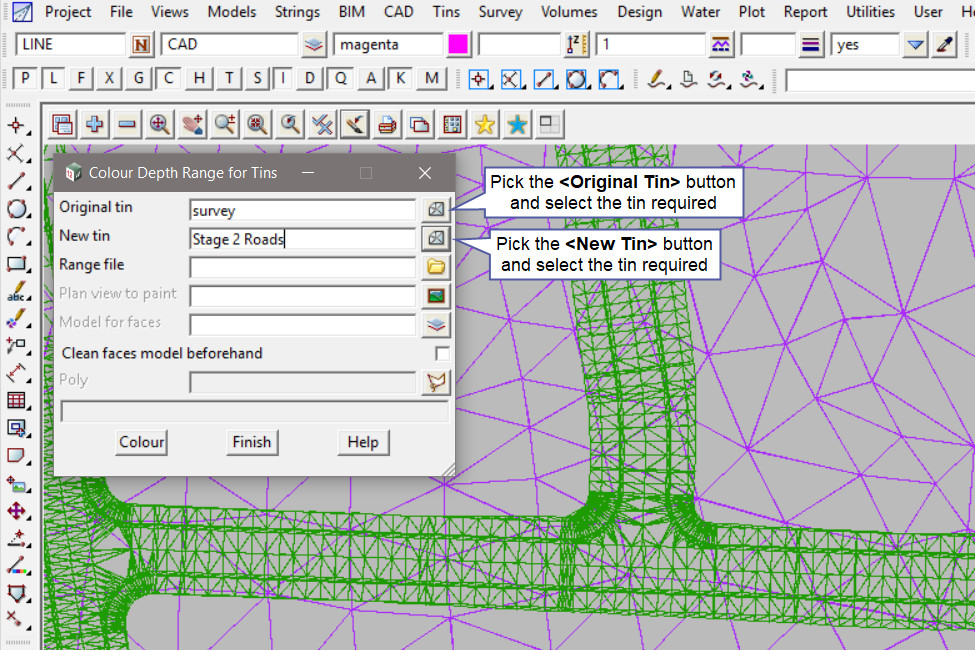Open the Survey menu
The width and height of the screenshot is (975, 650).
(500, 12)
